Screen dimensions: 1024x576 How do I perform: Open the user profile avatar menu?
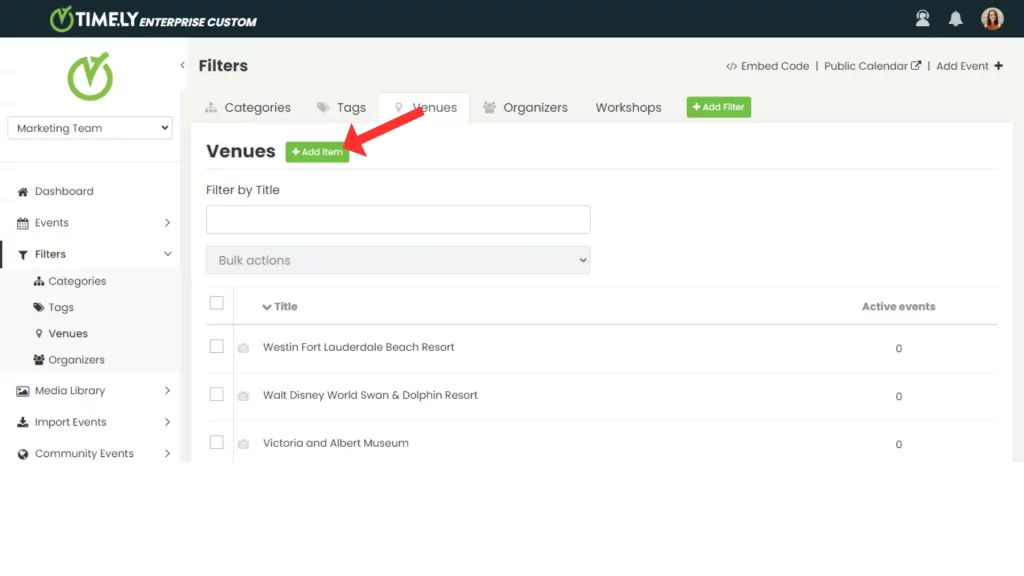[991, 18]
